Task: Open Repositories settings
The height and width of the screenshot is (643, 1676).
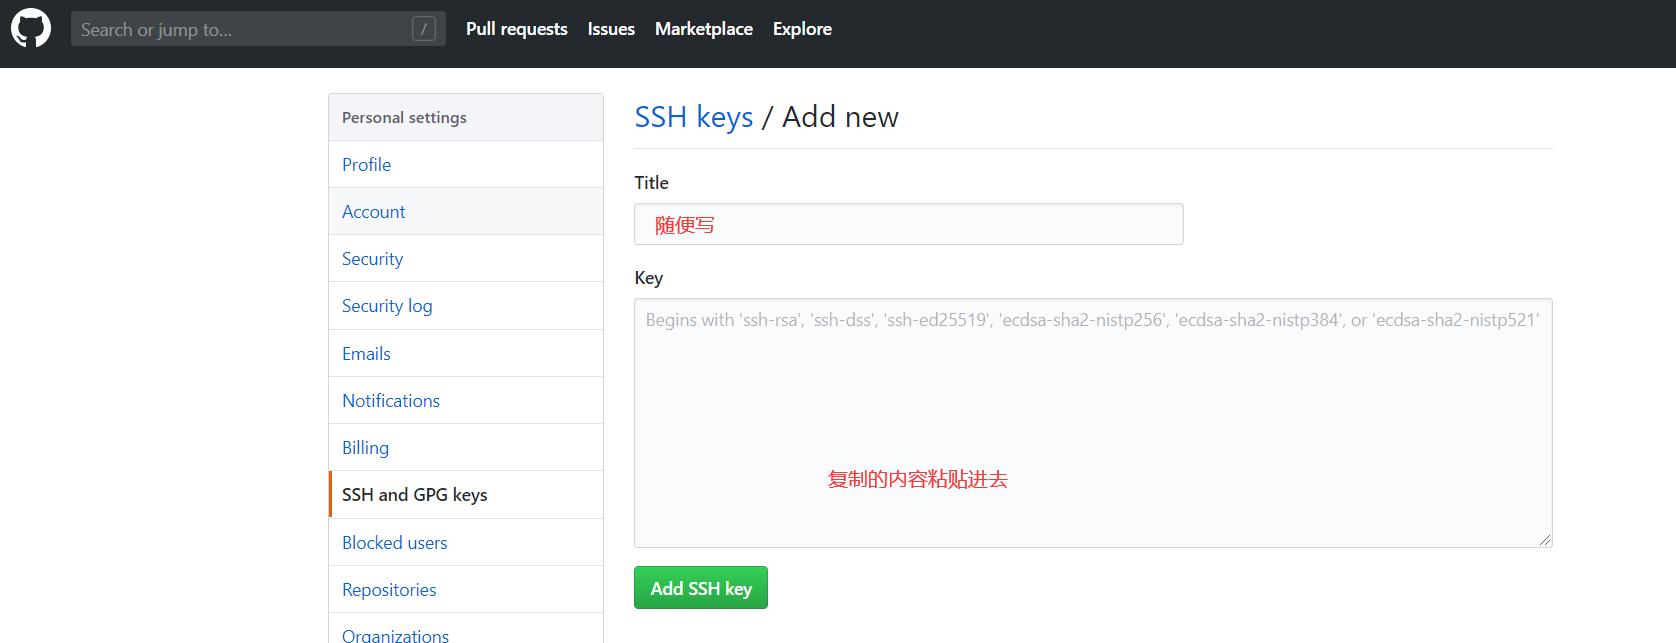Action: coord(466,589)
